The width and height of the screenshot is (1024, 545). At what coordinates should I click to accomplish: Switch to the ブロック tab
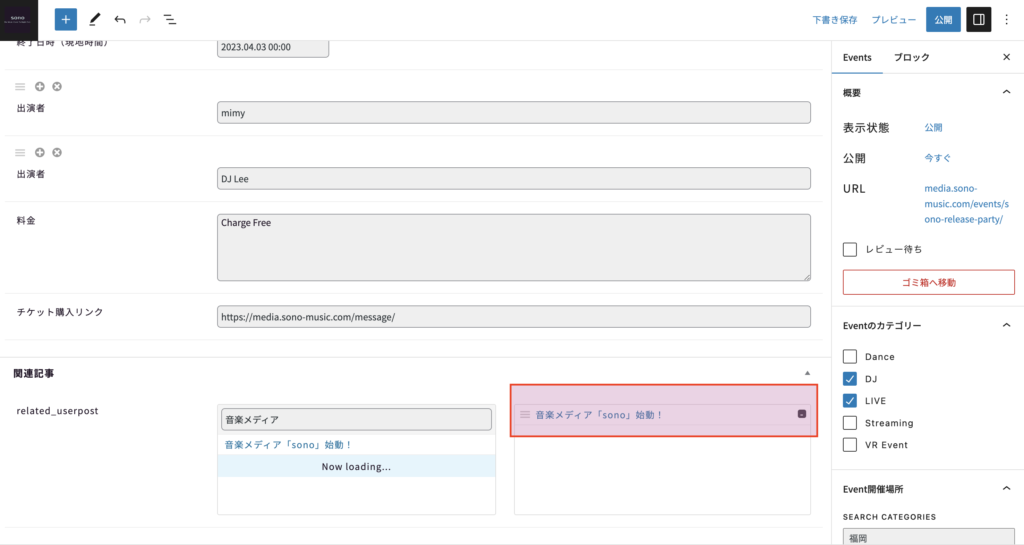coord(911,58)
